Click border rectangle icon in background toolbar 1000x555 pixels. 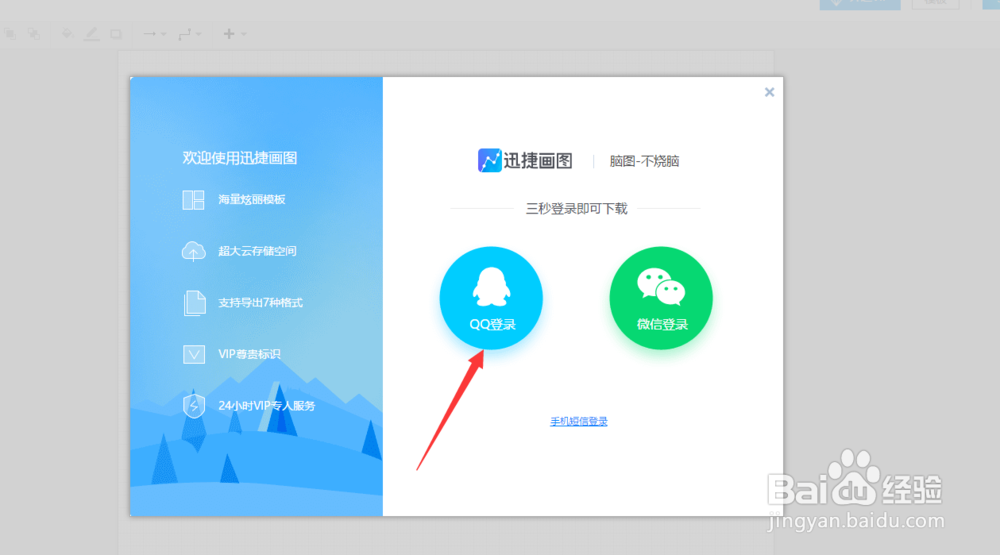pyautogui.click(x=115, y=34)
